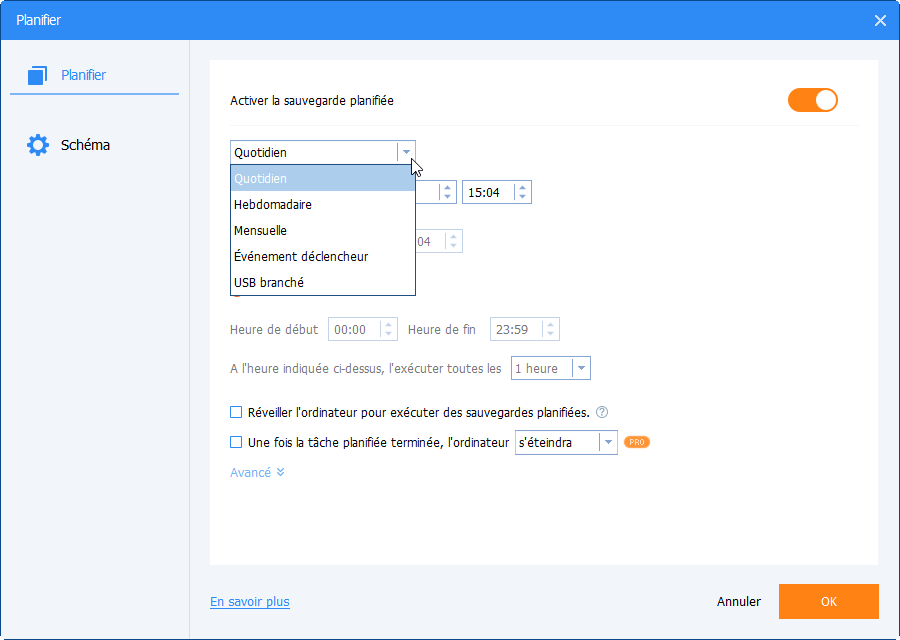Choose Hebdomadaire schedule option
The height and width of the screenshot is (640, 900).
coord(323,204)
